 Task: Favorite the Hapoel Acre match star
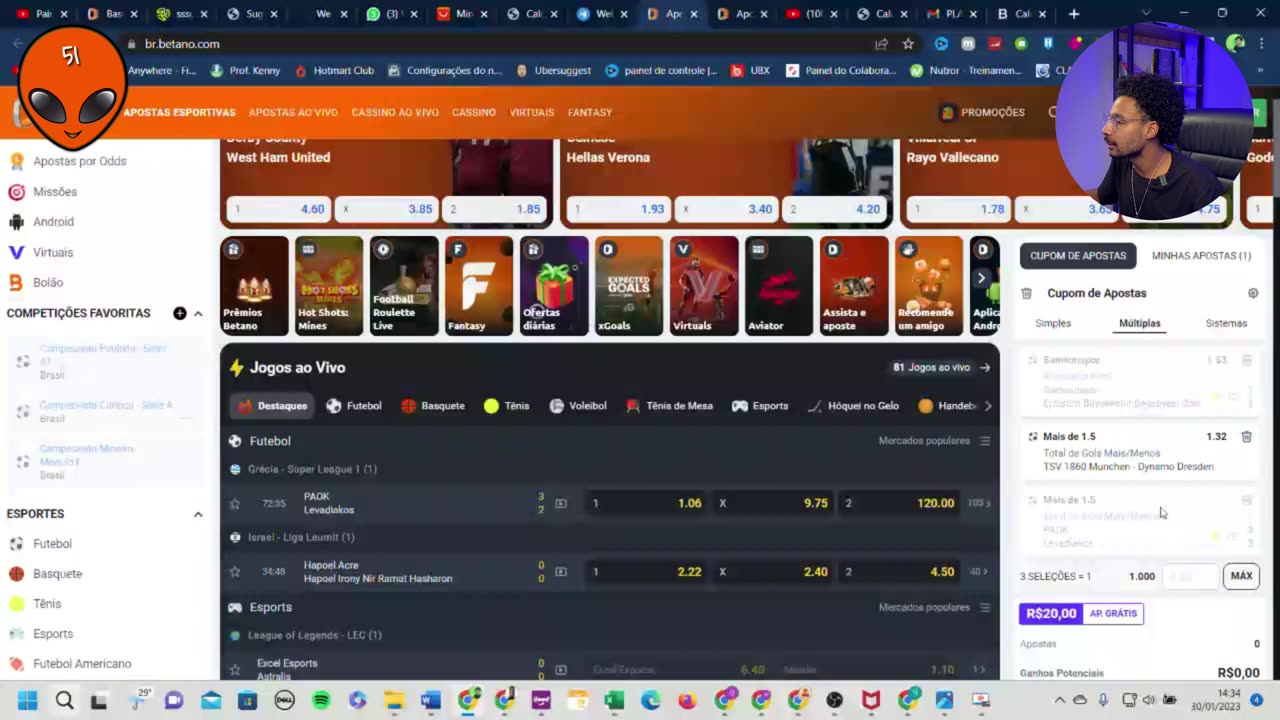click(235, 572)
